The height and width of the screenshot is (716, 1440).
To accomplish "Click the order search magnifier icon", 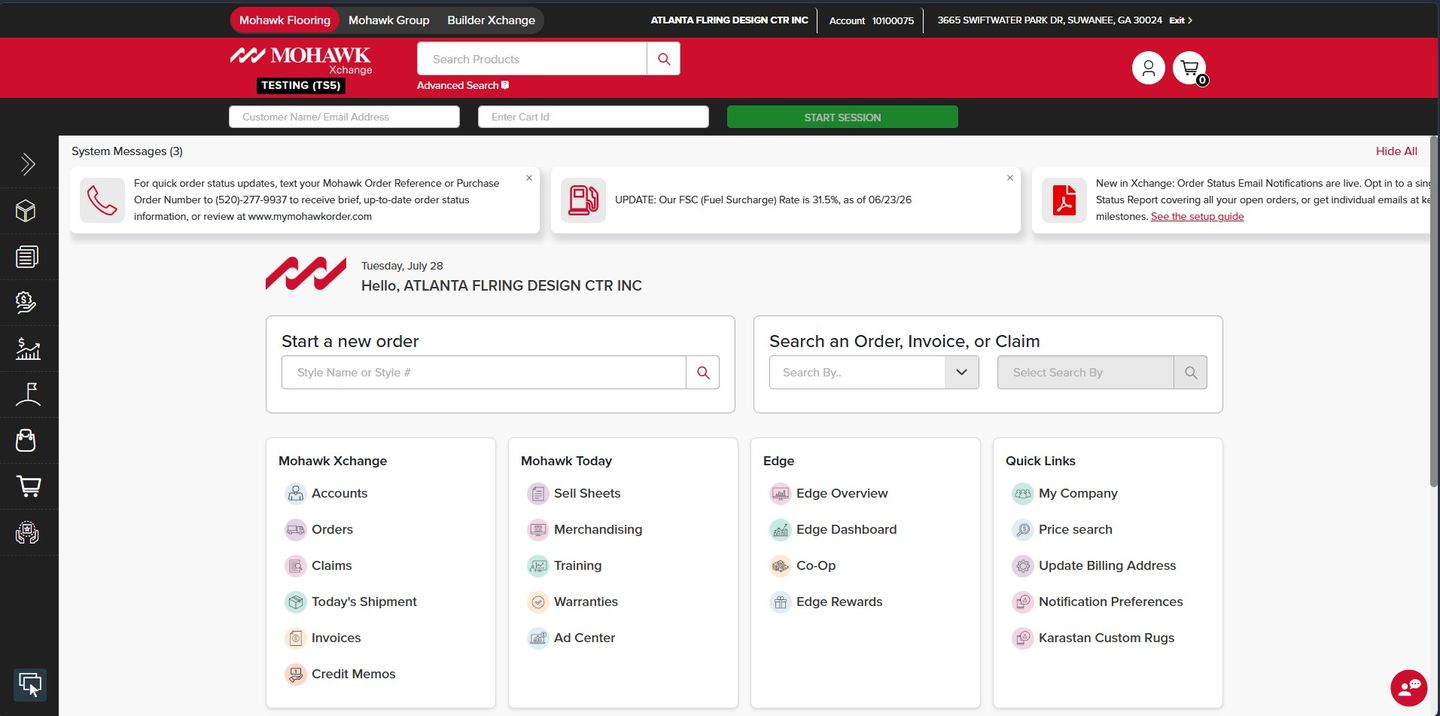I will point(1191,373).
